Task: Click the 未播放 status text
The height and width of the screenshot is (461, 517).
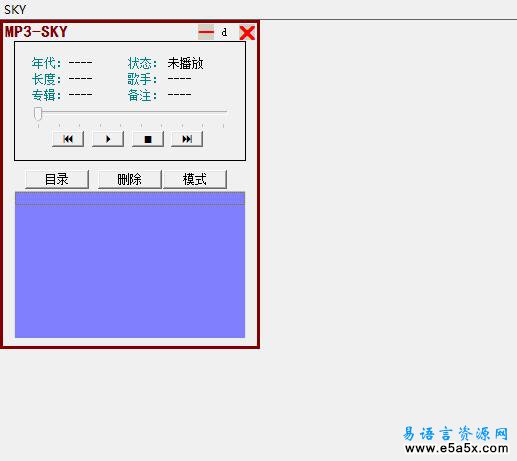Action: [x=185, y=63]
